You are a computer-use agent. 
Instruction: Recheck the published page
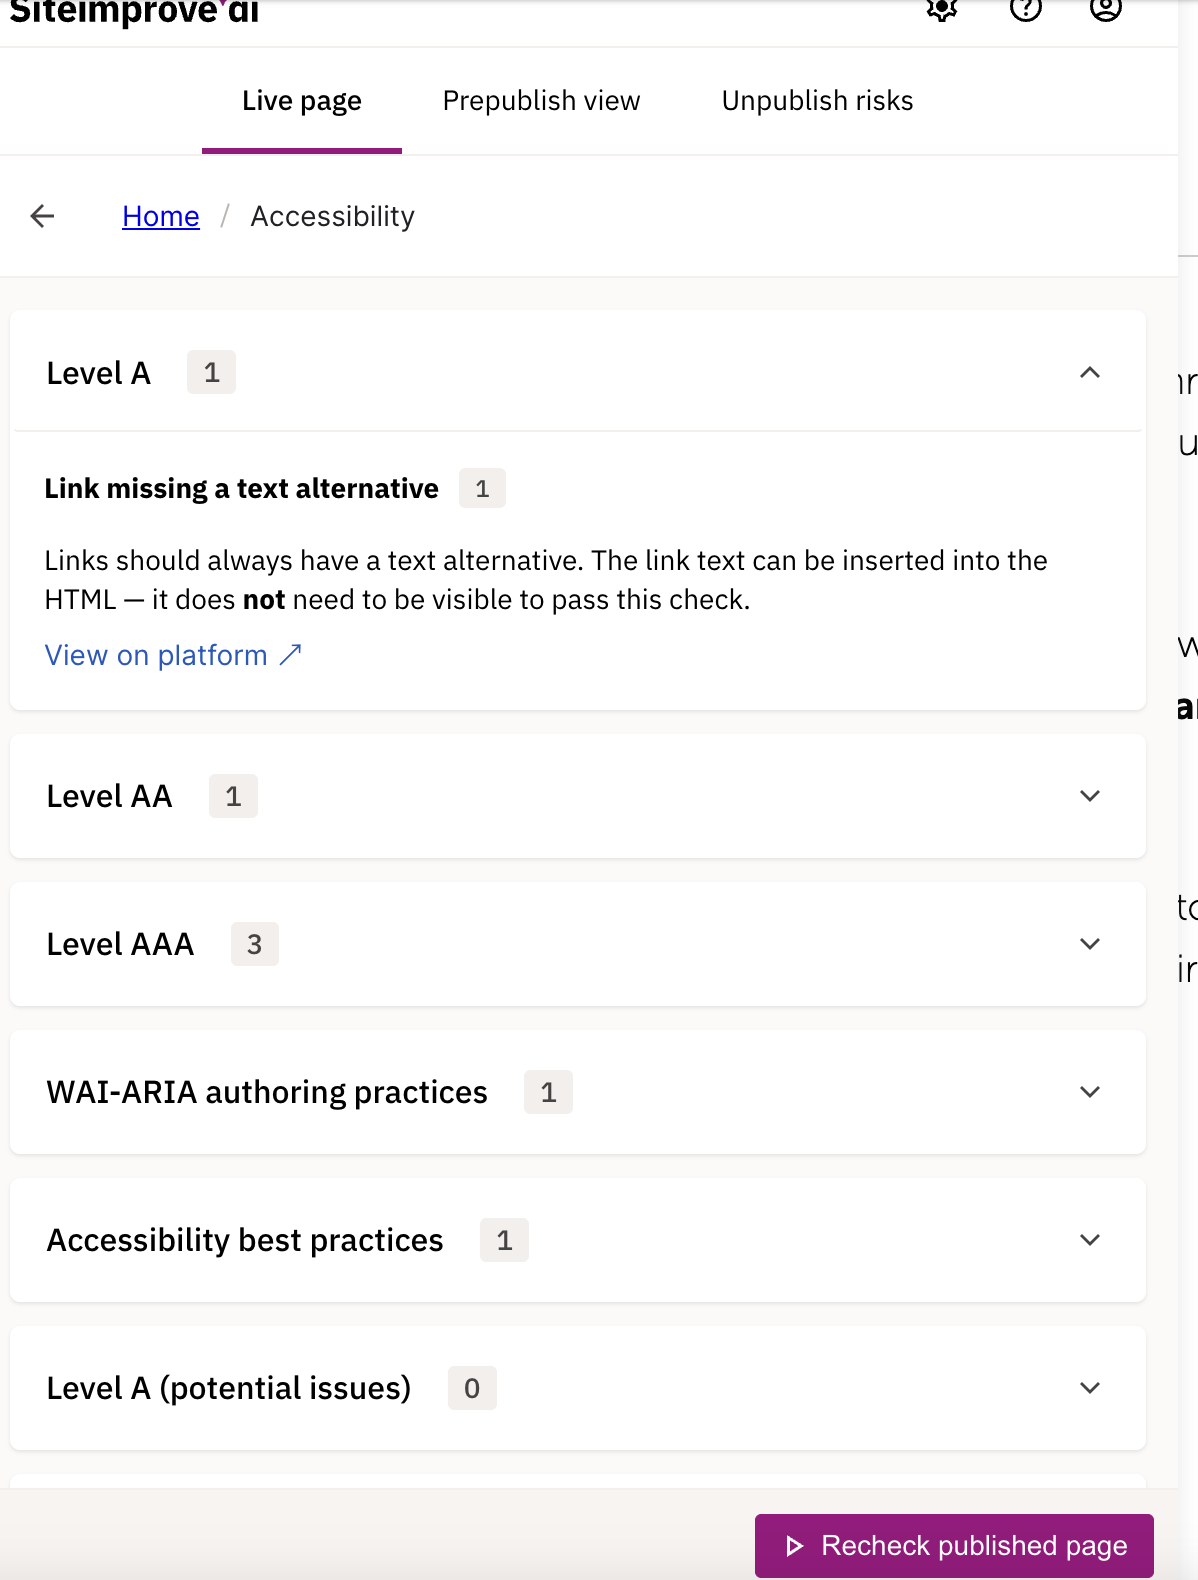coord(954,1546)
